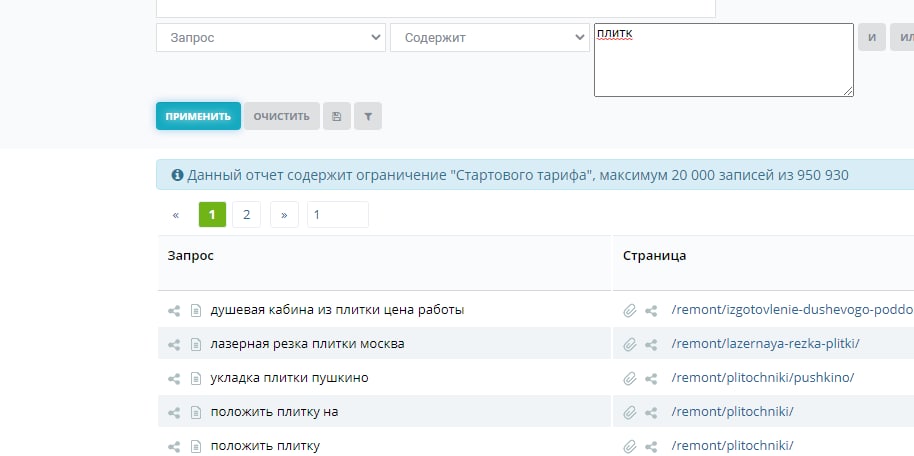
Task: Click page share icon in 'положить плитку на' row
Action: 651,413
